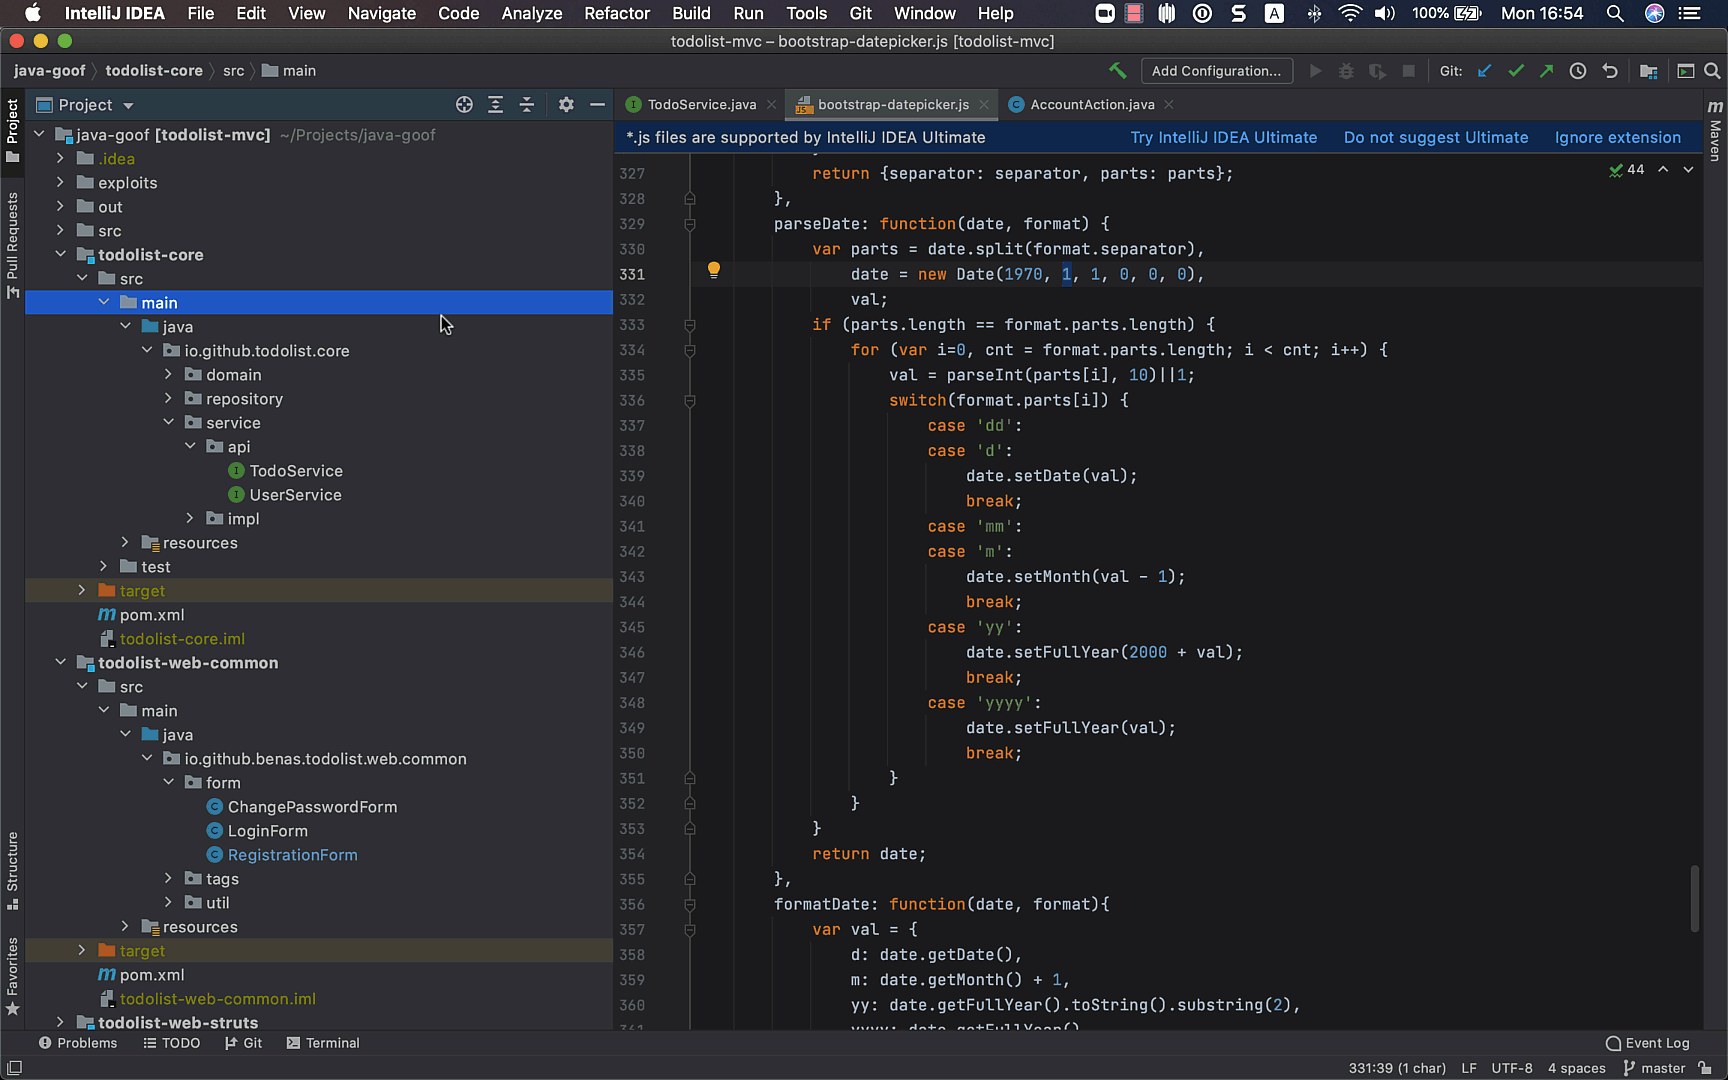Click the Expand All icon in Project panel
Screen dimensions: 1728x1080
495,105
